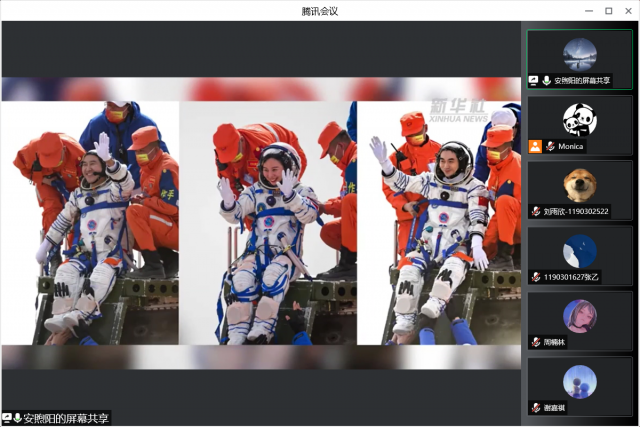640x427 pixels.
Task: Click the screen share icon in 安煦阳's tile
Action: click(x=534, y=80)
